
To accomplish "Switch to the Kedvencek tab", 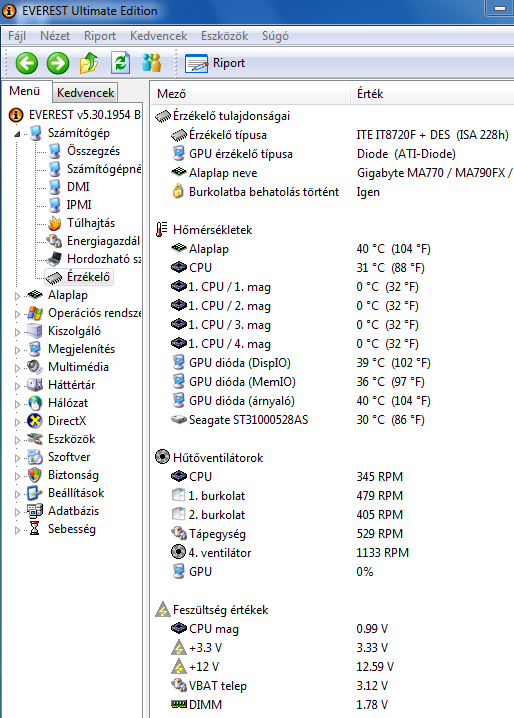I will tap(85, 93).
